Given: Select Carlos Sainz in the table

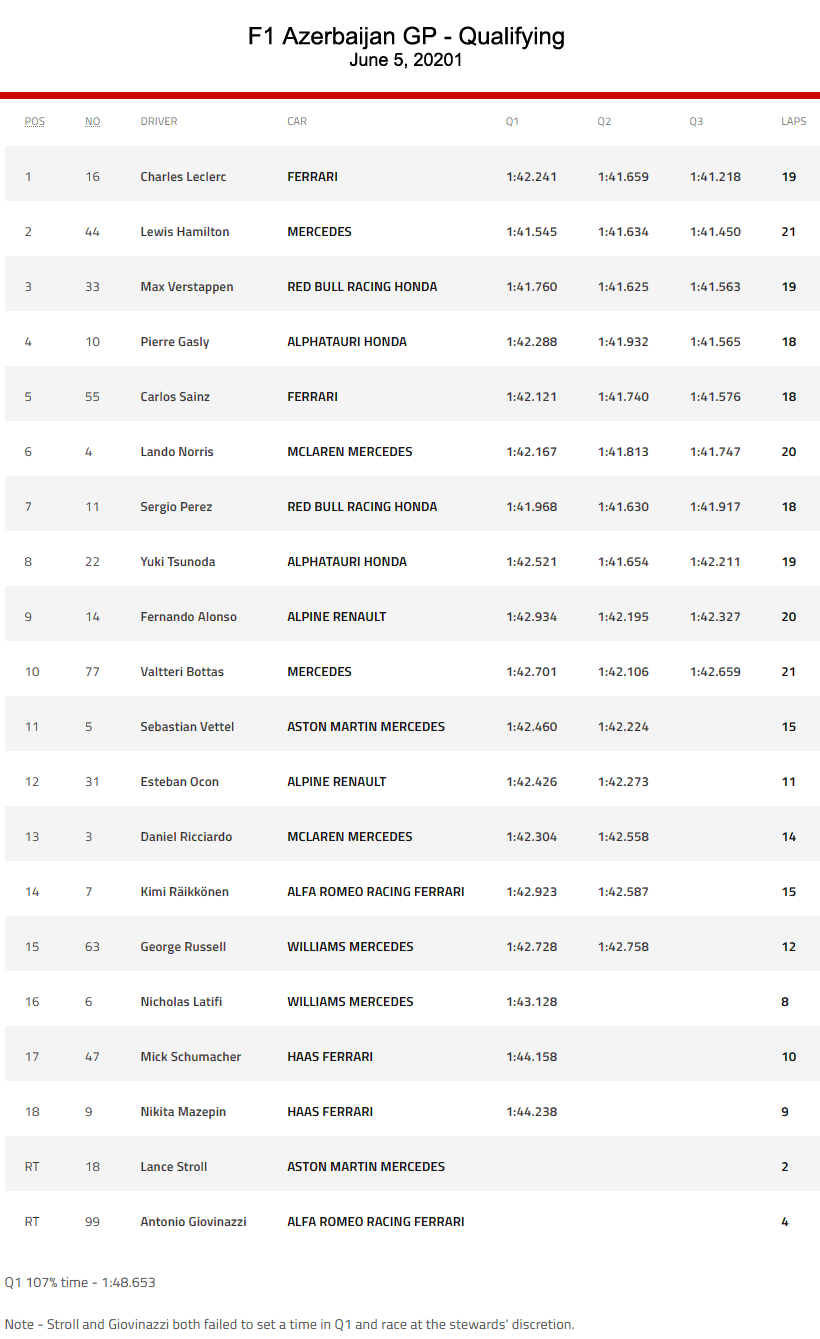Looking at the screenshot, I should [175, 397].
